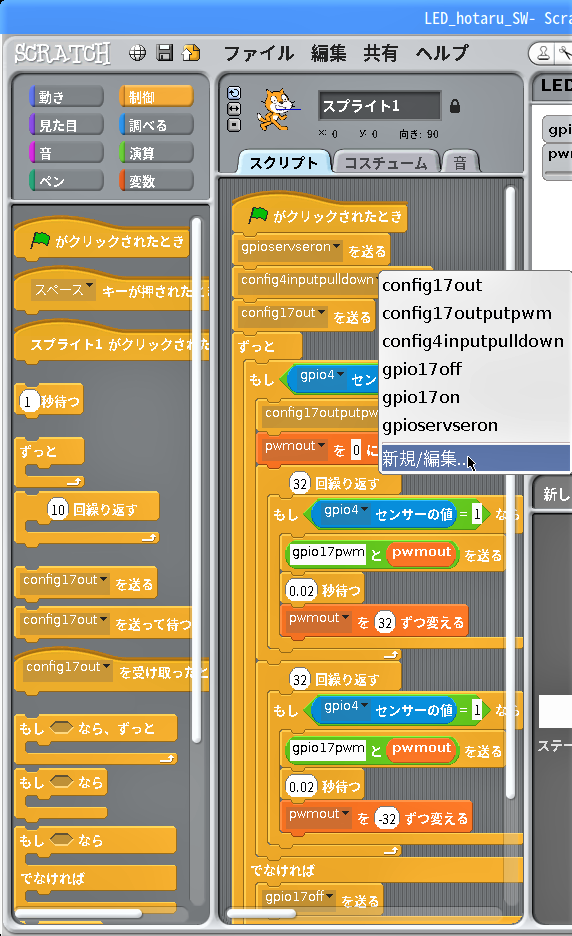Toggle the sprite lock icon
This screenshot has height=936, width=572.
[x=455, y=106]
